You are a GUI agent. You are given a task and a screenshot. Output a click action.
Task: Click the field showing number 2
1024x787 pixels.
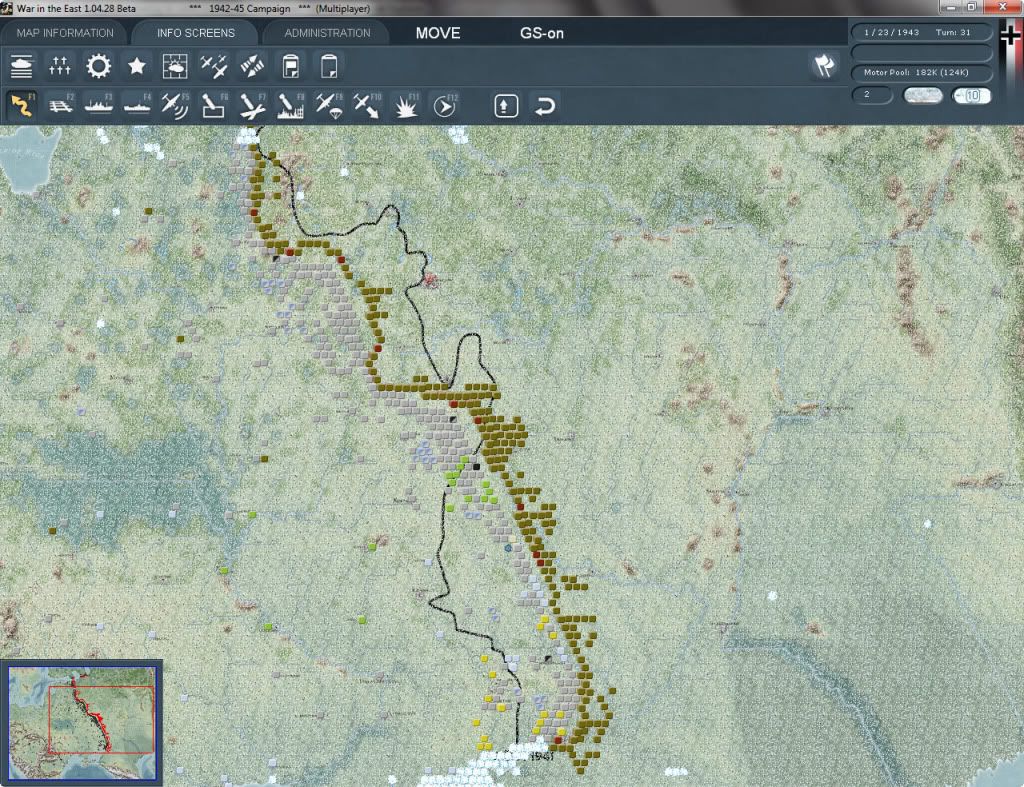pyautogui.click(x=872, y=95)
